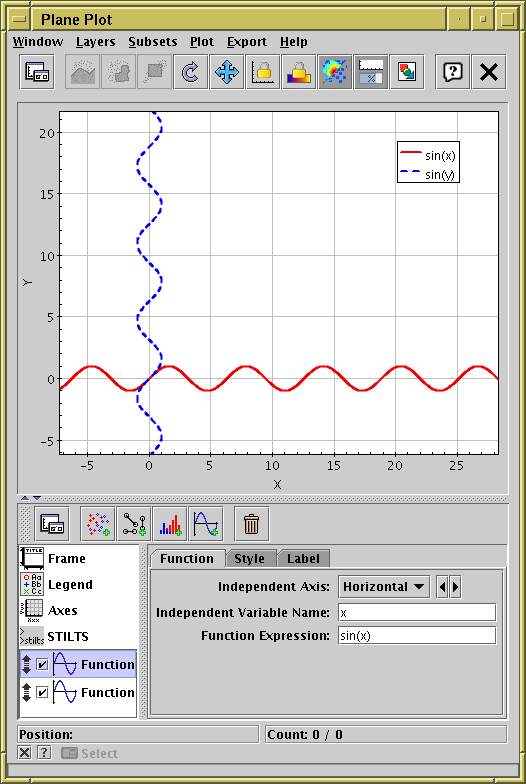Click the Replot circular arrow icon
The width and height of the screenshot is (526, 784).
190,72
